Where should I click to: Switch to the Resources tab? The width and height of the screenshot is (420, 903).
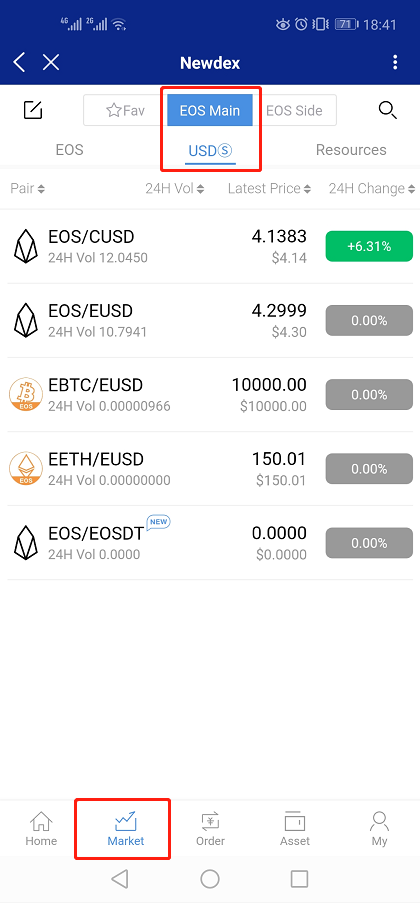click(x=351, y=150)
